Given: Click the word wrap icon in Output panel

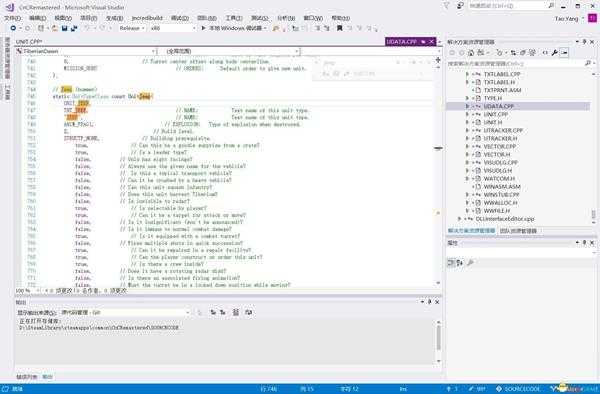Looking at the screenshot, I should point(248,313).
